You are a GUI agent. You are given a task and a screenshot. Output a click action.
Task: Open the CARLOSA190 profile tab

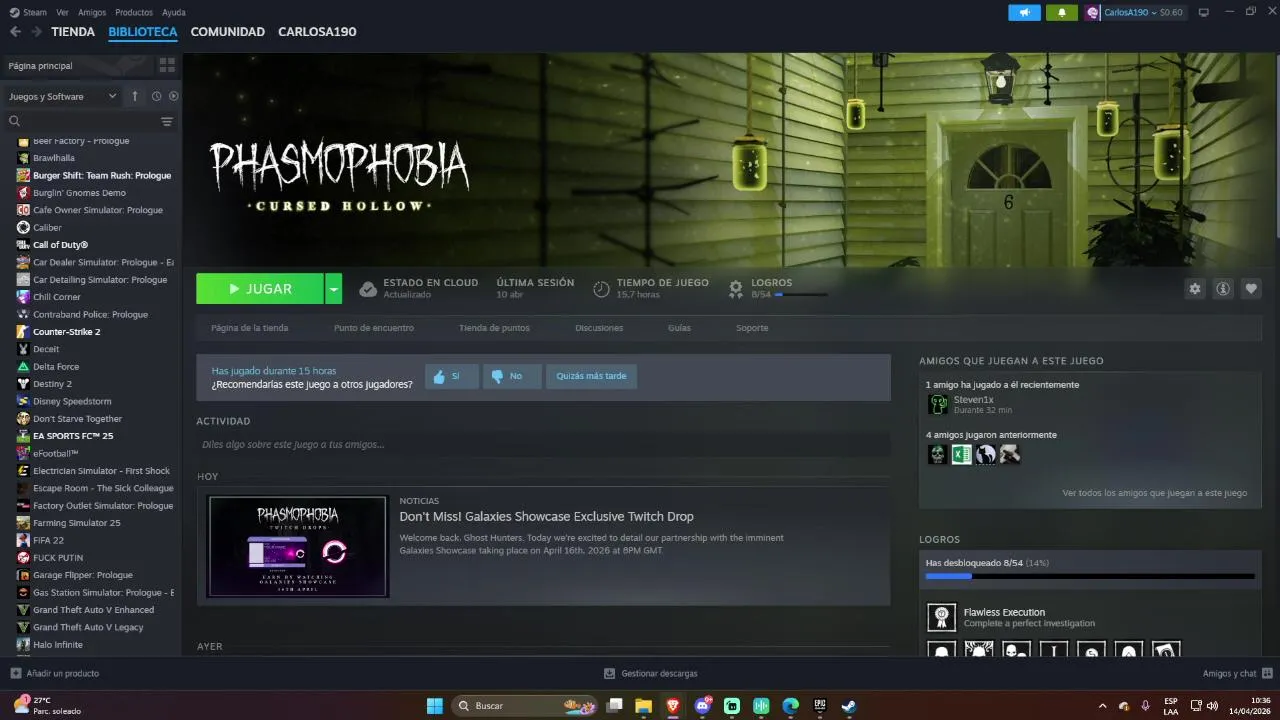tap(317, 32)
